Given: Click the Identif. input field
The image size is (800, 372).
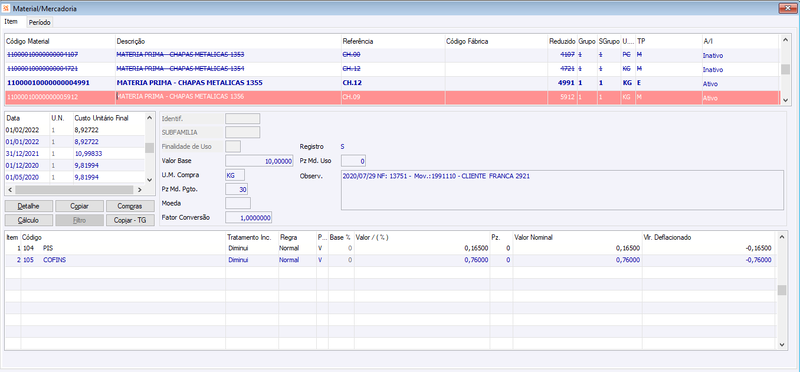Looking at the screenshot, I should (x=242, y=119).
